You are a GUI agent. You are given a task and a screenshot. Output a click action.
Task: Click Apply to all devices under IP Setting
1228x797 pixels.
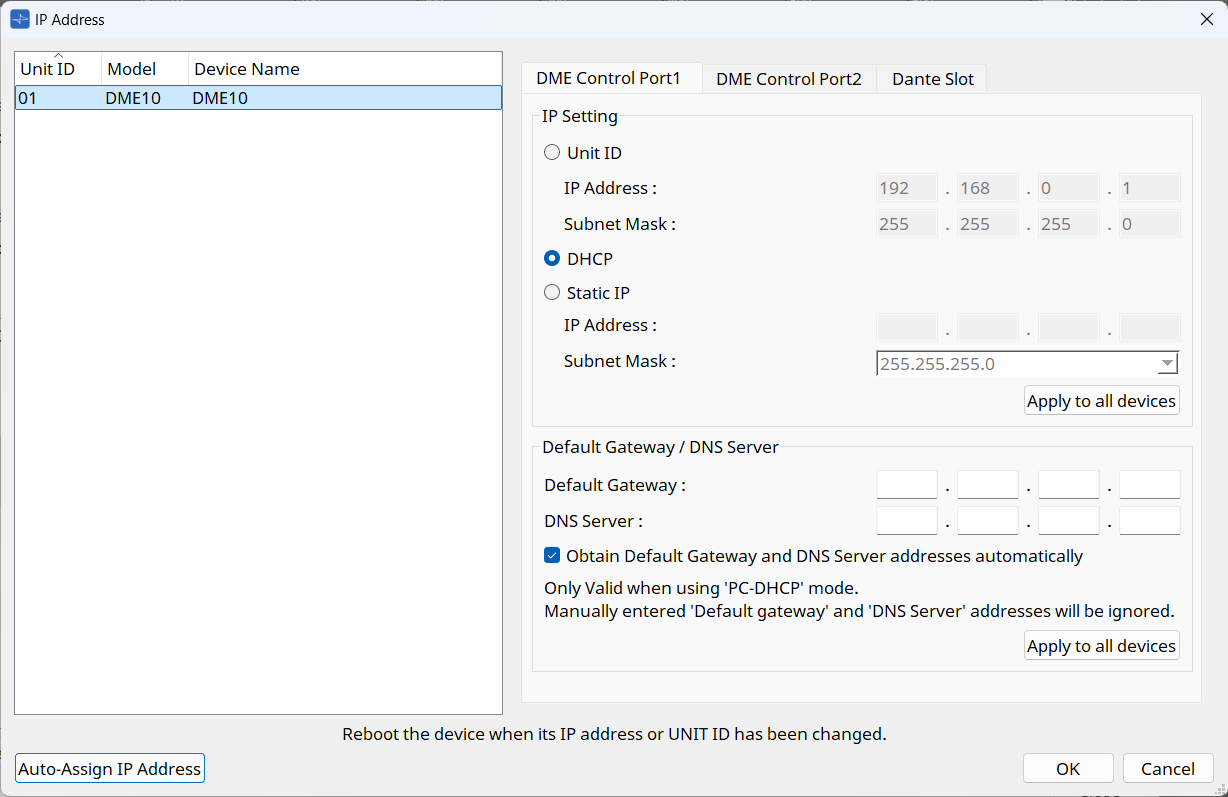coord(1101,401)
